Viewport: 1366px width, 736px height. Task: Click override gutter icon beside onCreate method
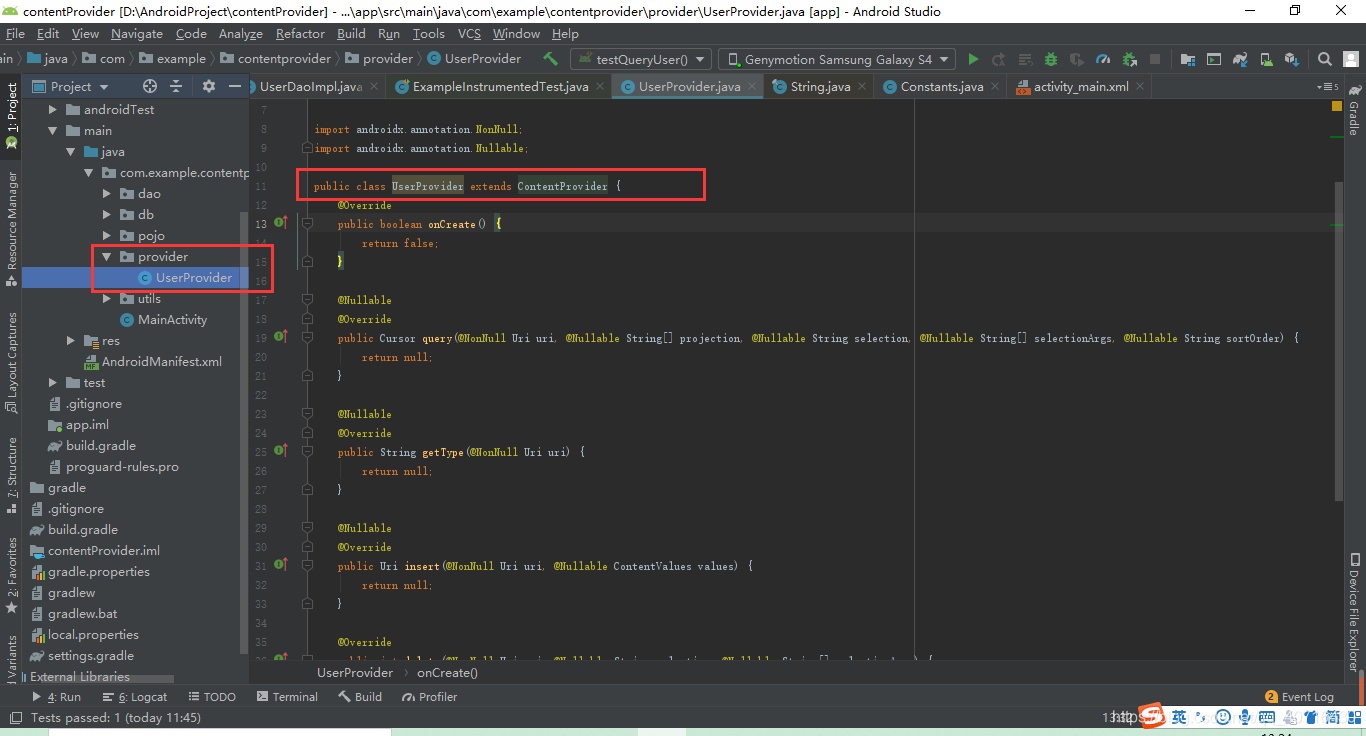tap(280, 224)
